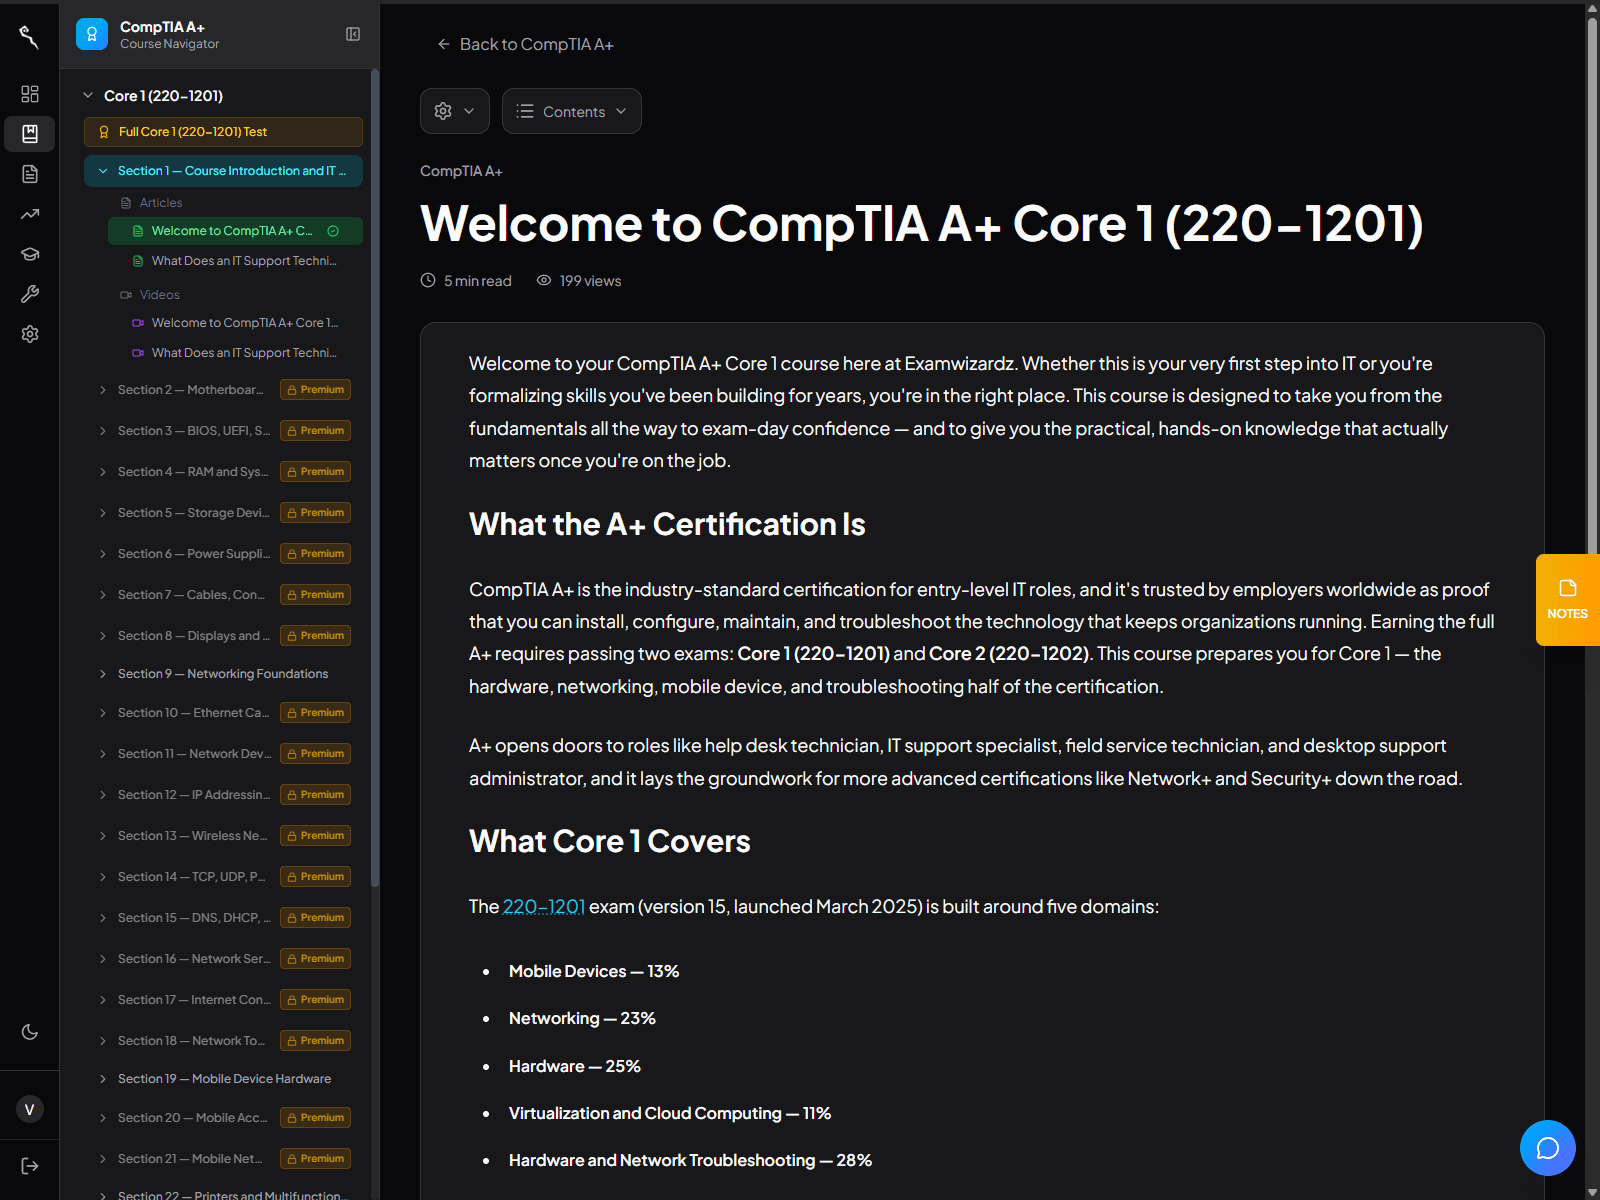The height and width of the screenshot is (1200, 1600).
Task: Open the V user avatar
Action: click(30, 1109)
